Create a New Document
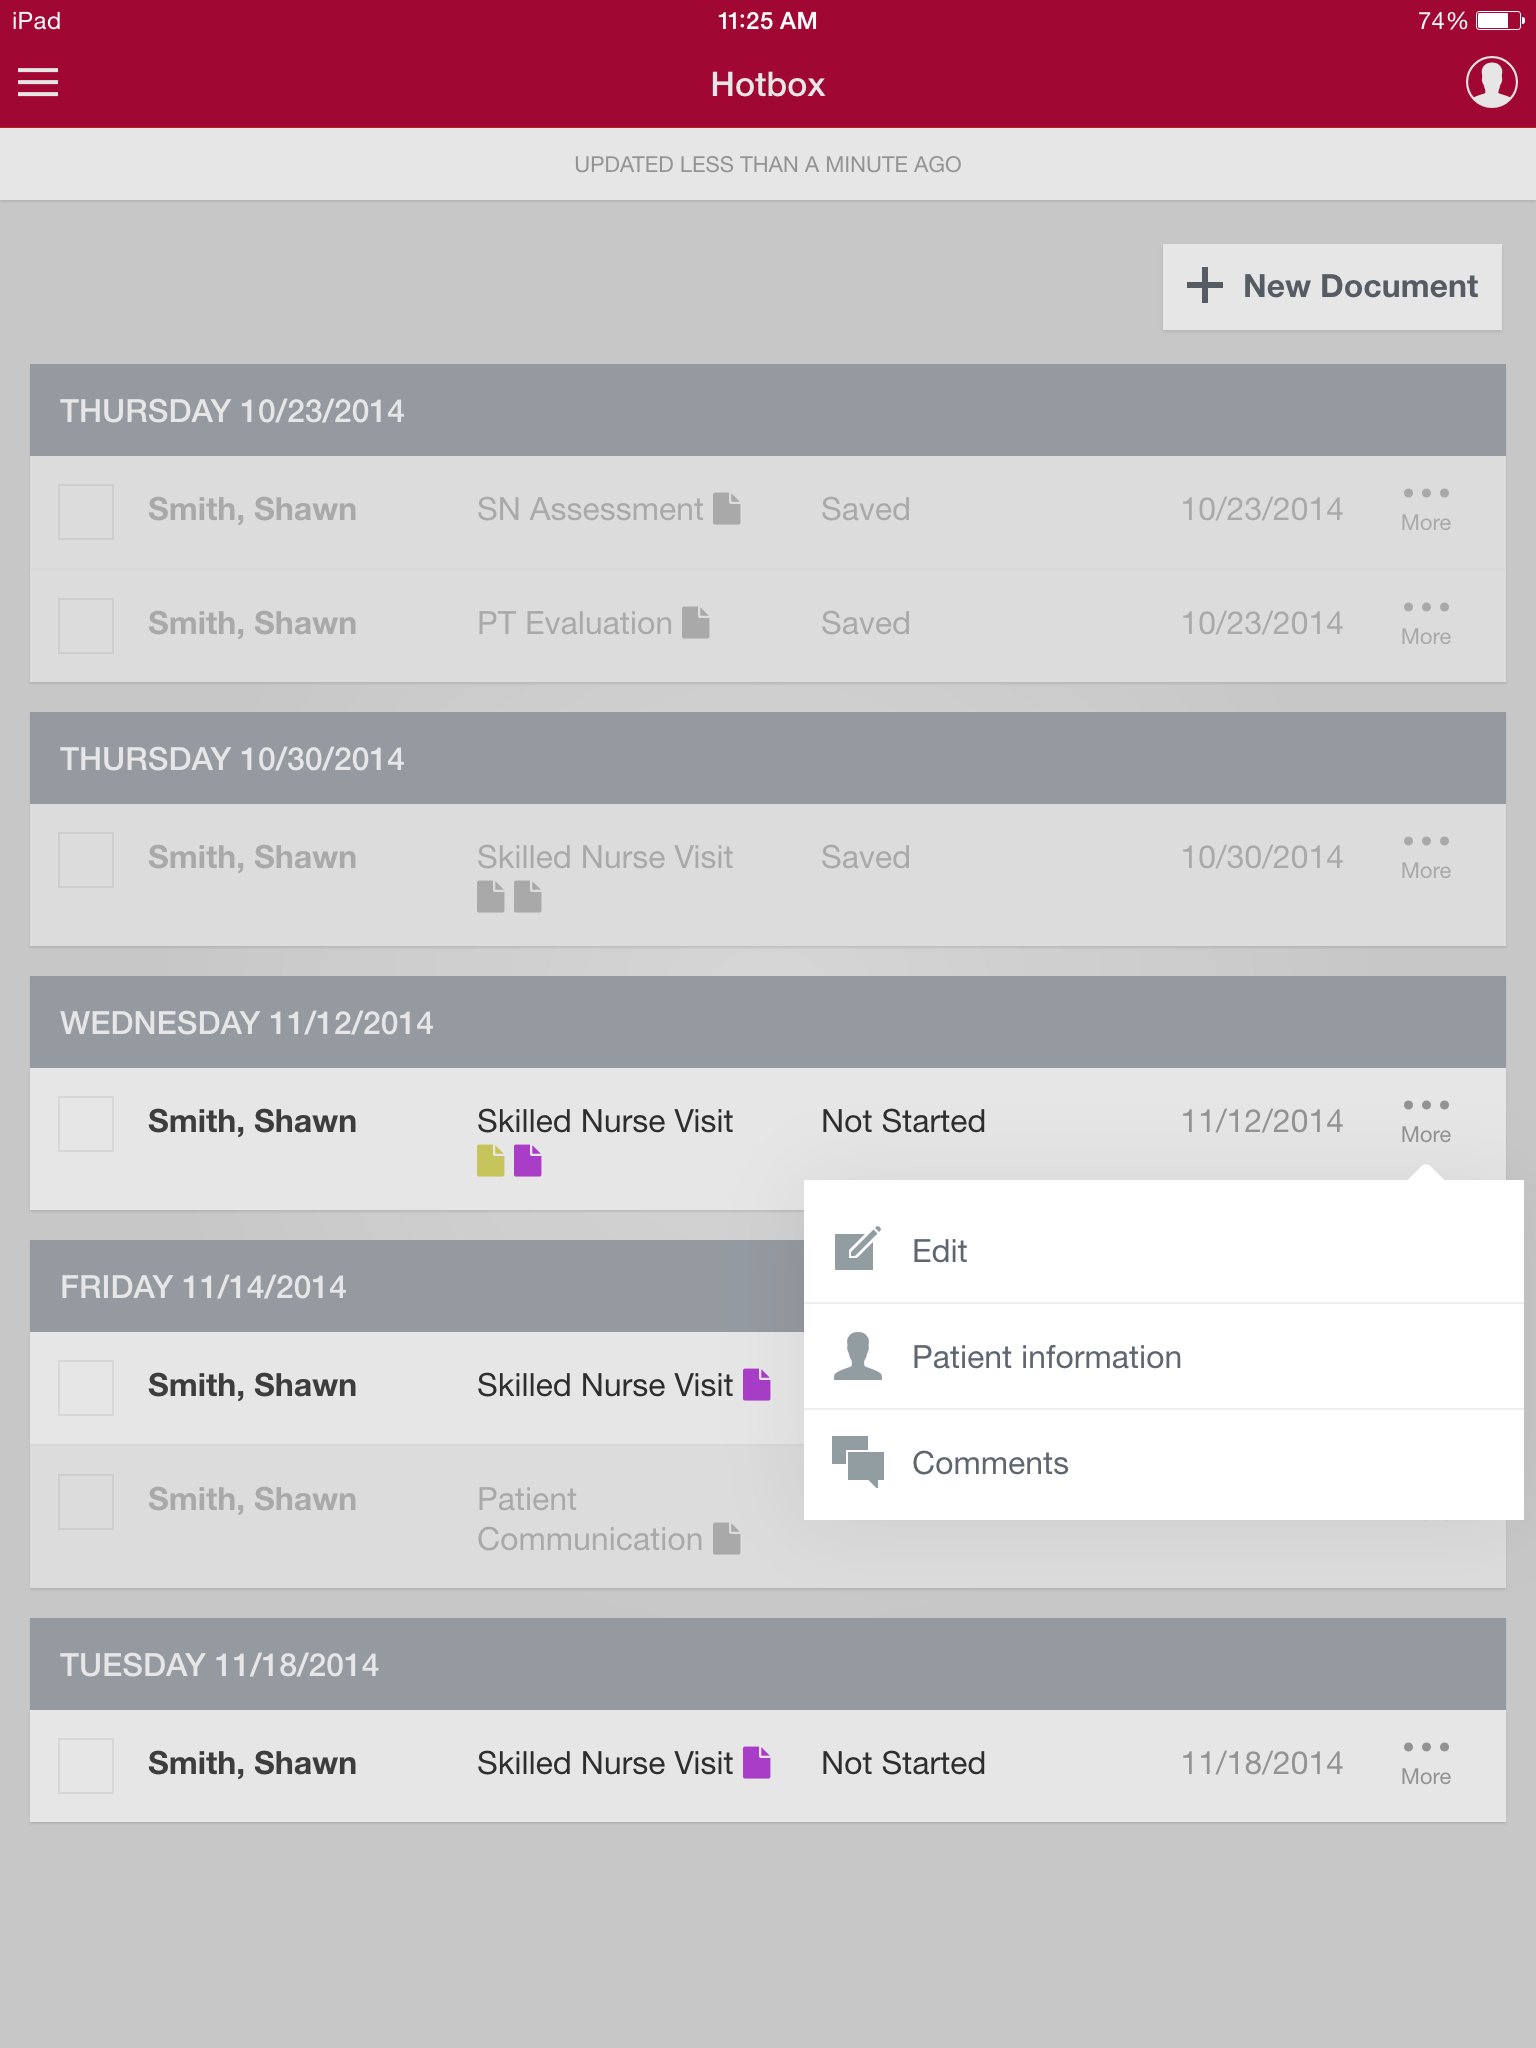Viewport: 1536px width, 2048px height. [x=1332, y=287]
